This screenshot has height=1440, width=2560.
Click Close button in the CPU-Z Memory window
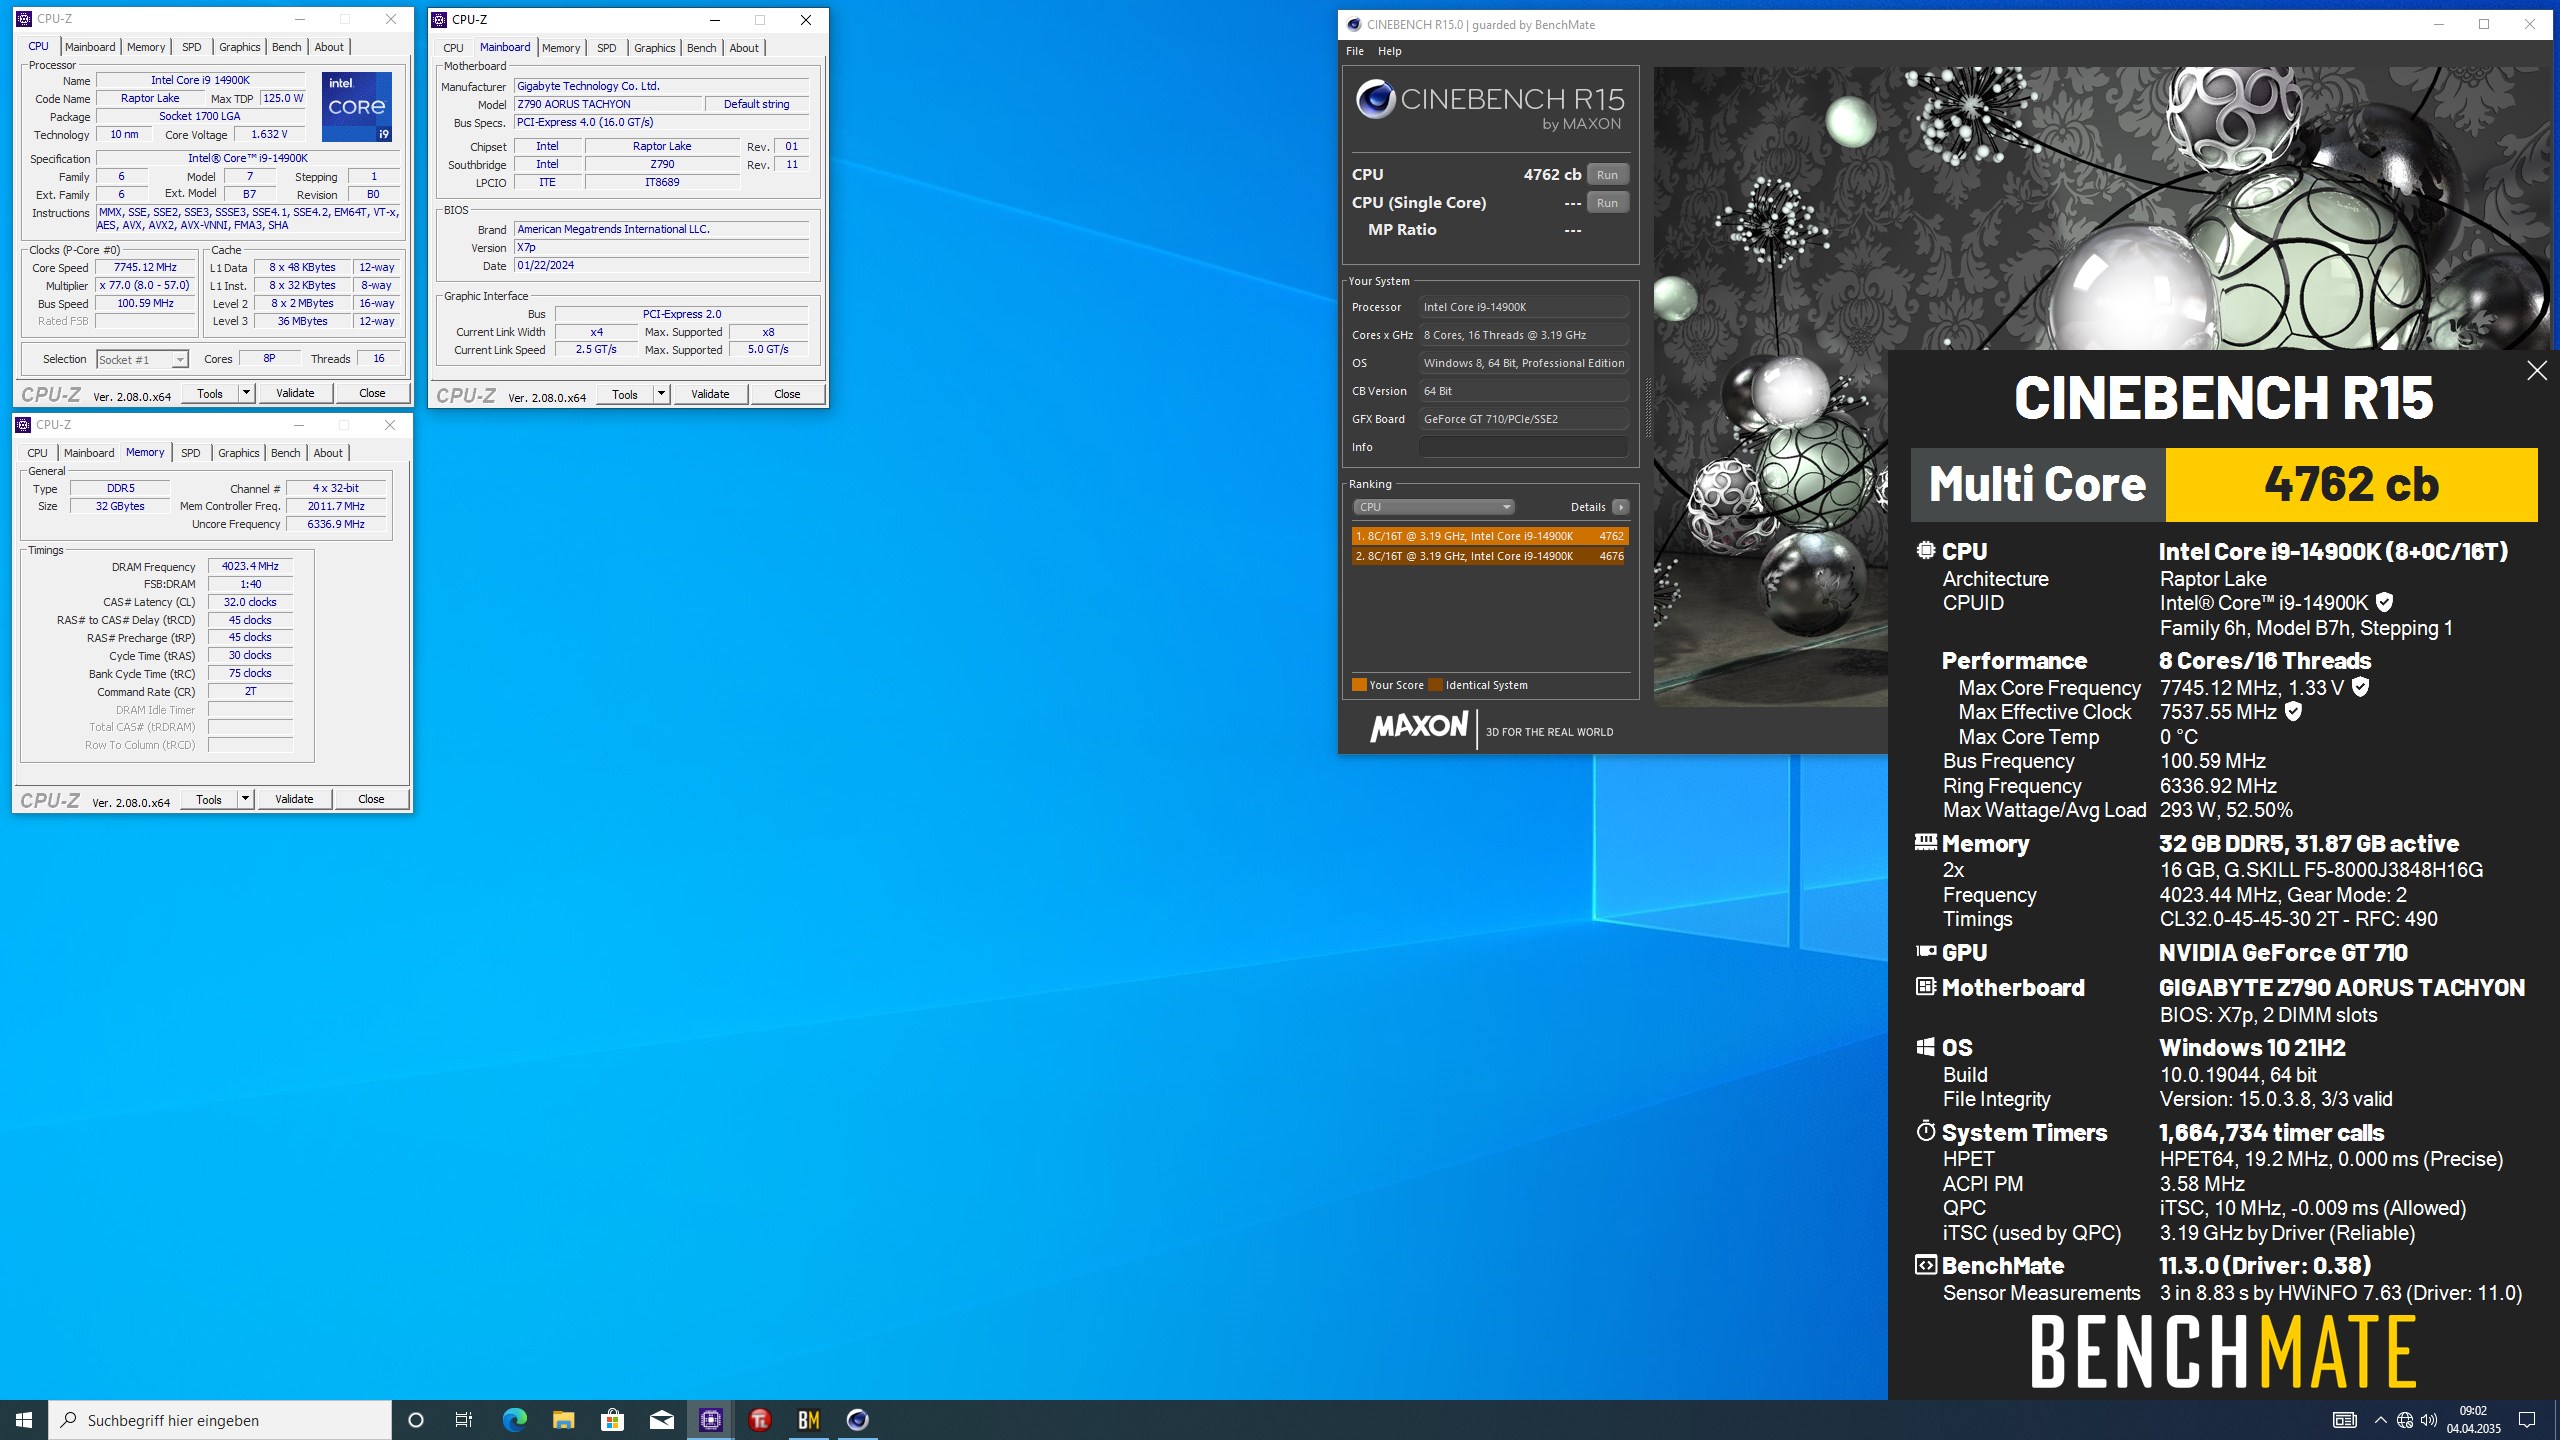(x=371, y=799)
